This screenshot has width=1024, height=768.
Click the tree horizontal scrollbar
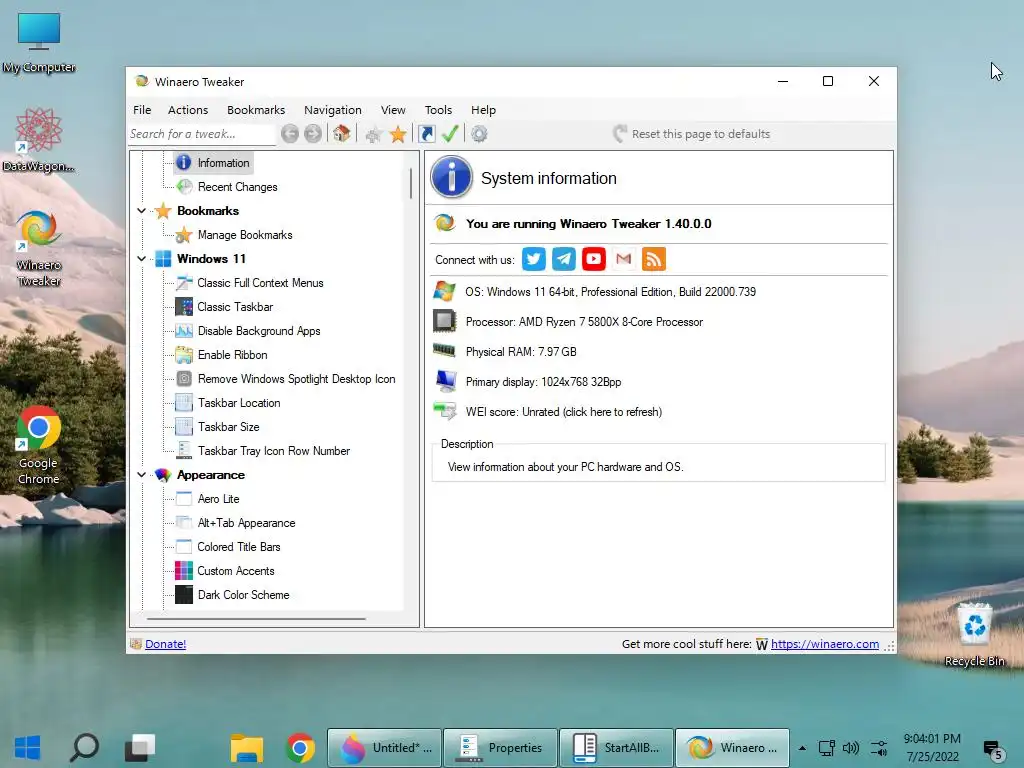[256, 618]
